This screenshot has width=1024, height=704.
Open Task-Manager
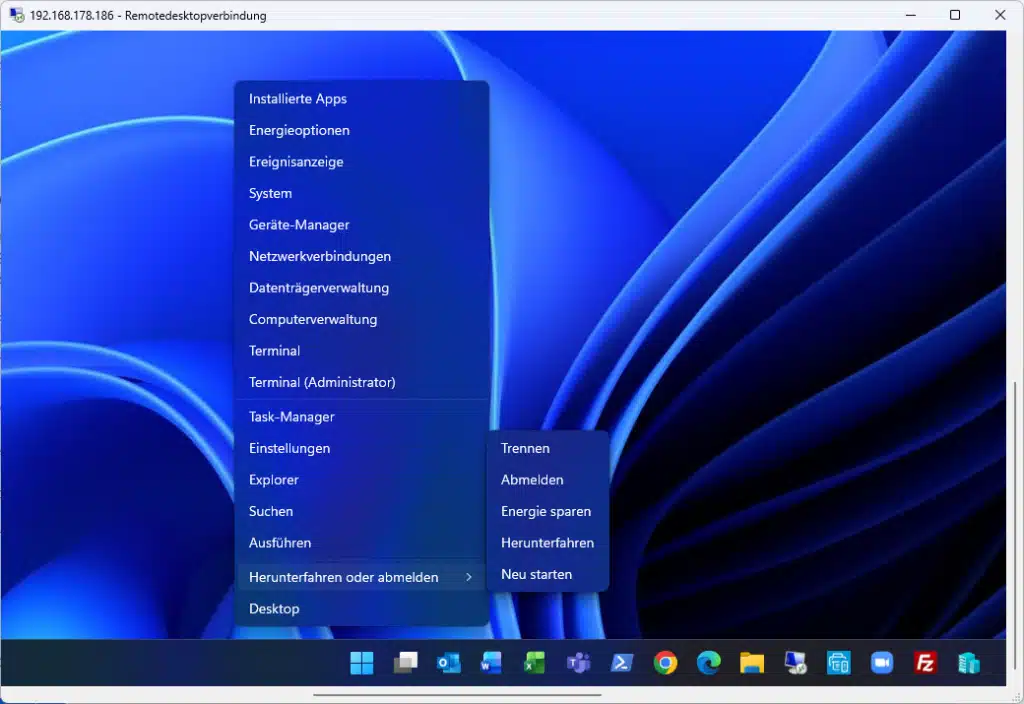[x=361, y=417]
